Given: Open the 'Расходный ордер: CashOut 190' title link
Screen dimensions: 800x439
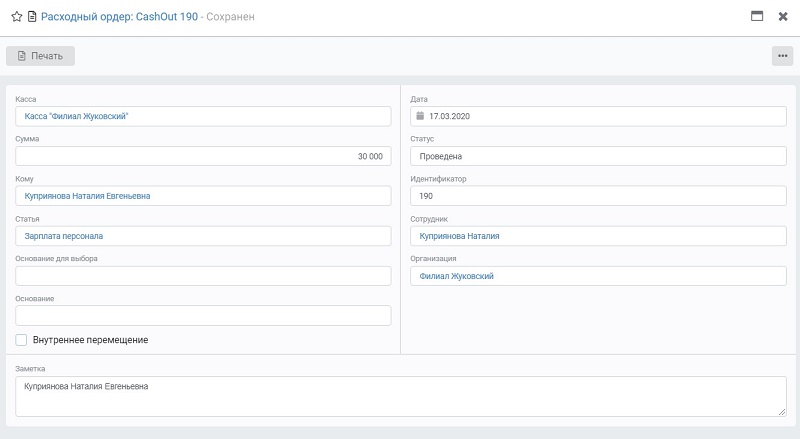Looking at the screenshot, I should point(119,17).
